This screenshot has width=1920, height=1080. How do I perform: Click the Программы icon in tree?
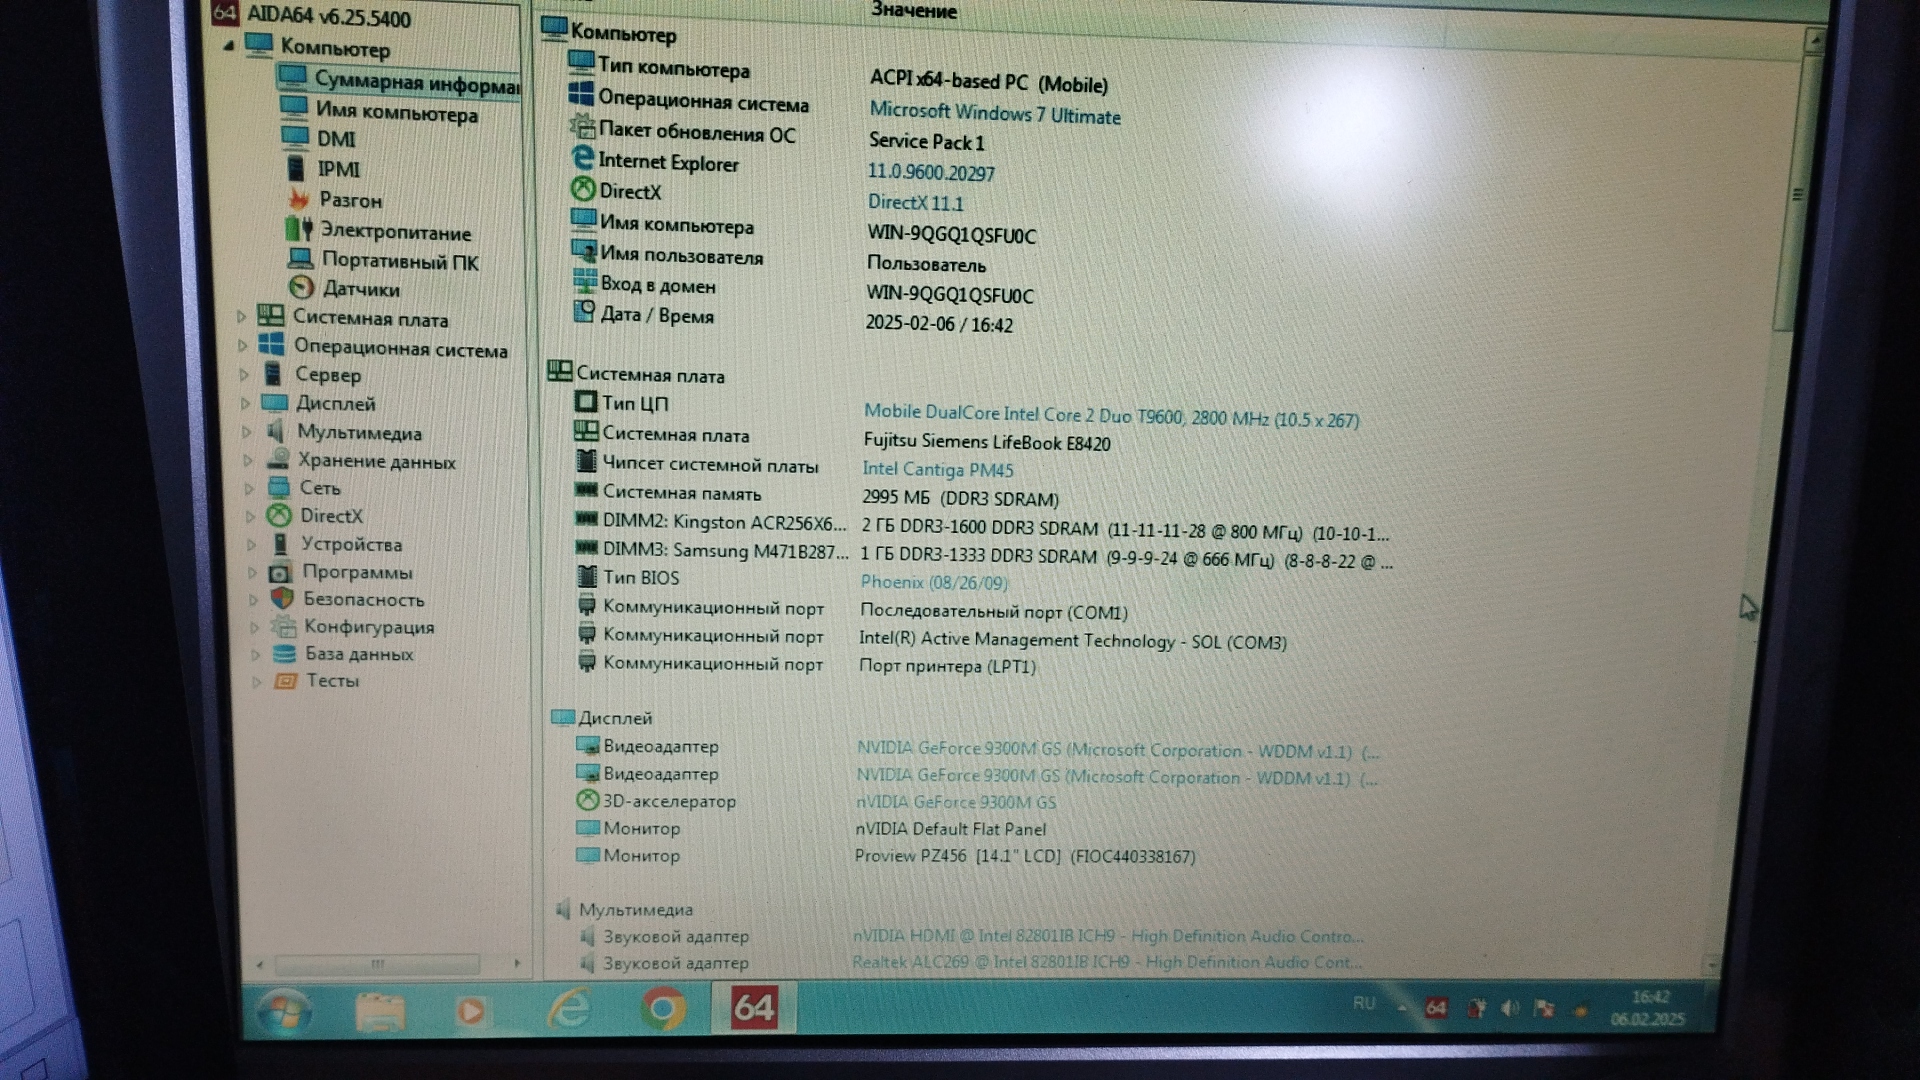point(280,572)
